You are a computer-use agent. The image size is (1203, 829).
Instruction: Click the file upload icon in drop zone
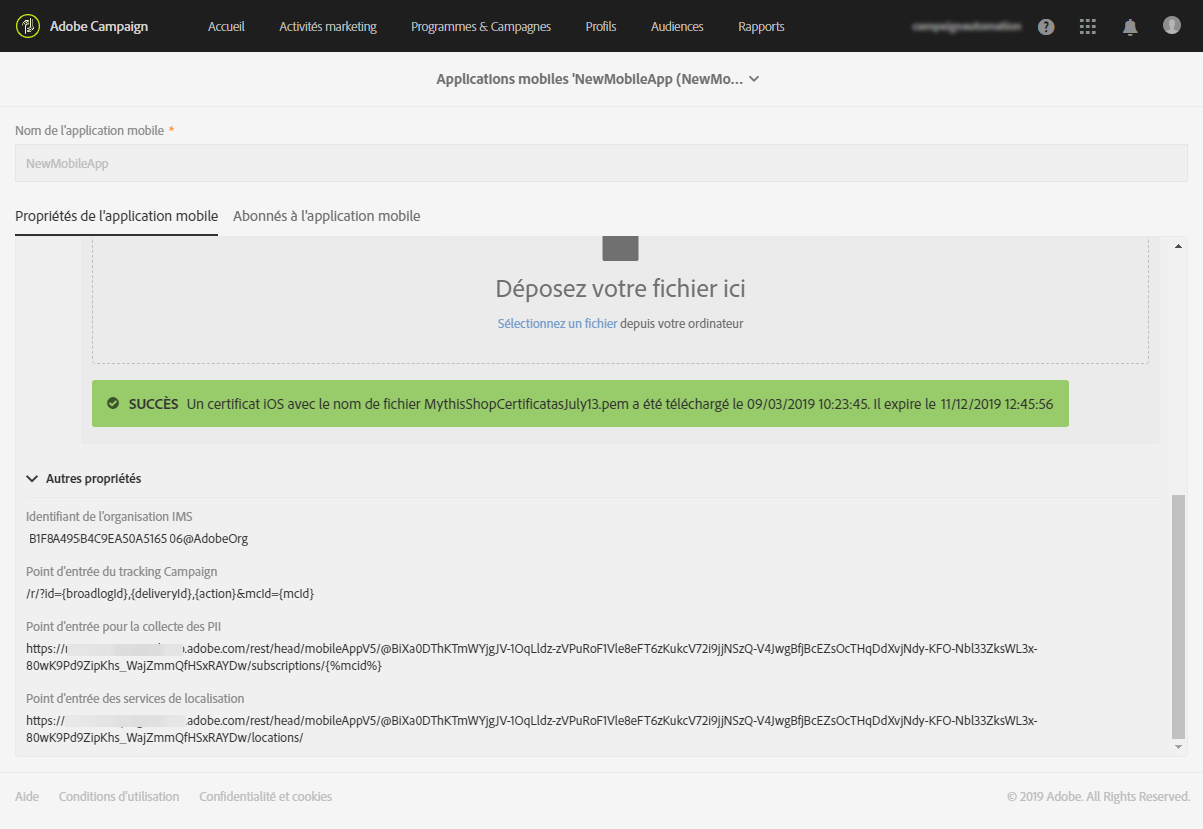pos(620,249)
